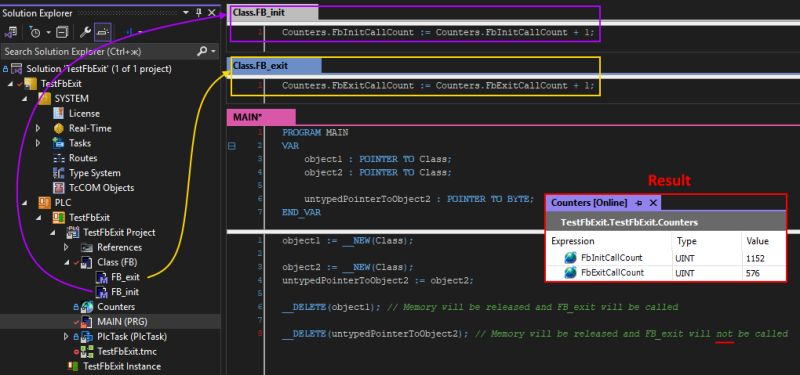Switch to the Class.FB_exit editor tab
This screenshot has height=375, width=800.
274,65
